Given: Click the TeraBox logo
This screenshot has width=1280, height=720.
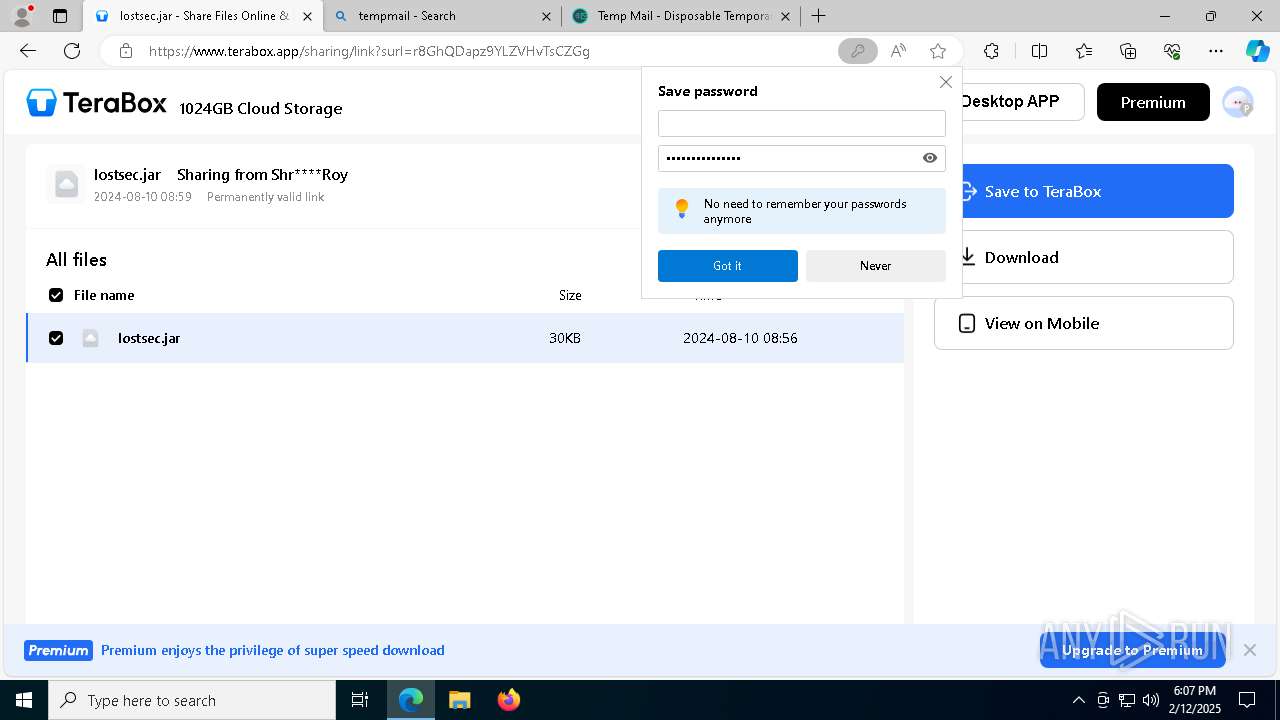Looking at the screenshot, I should pos(96,102).
